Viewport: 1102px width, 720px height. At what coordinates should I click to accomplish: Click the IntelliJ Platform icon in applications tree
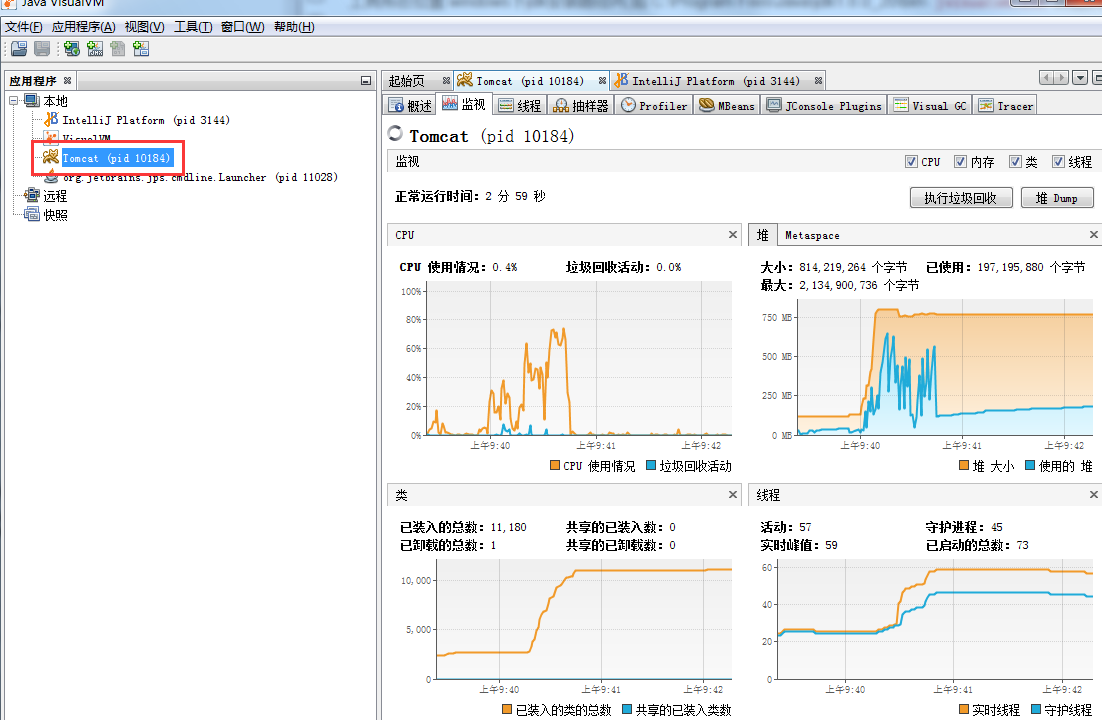pos(51,120)
